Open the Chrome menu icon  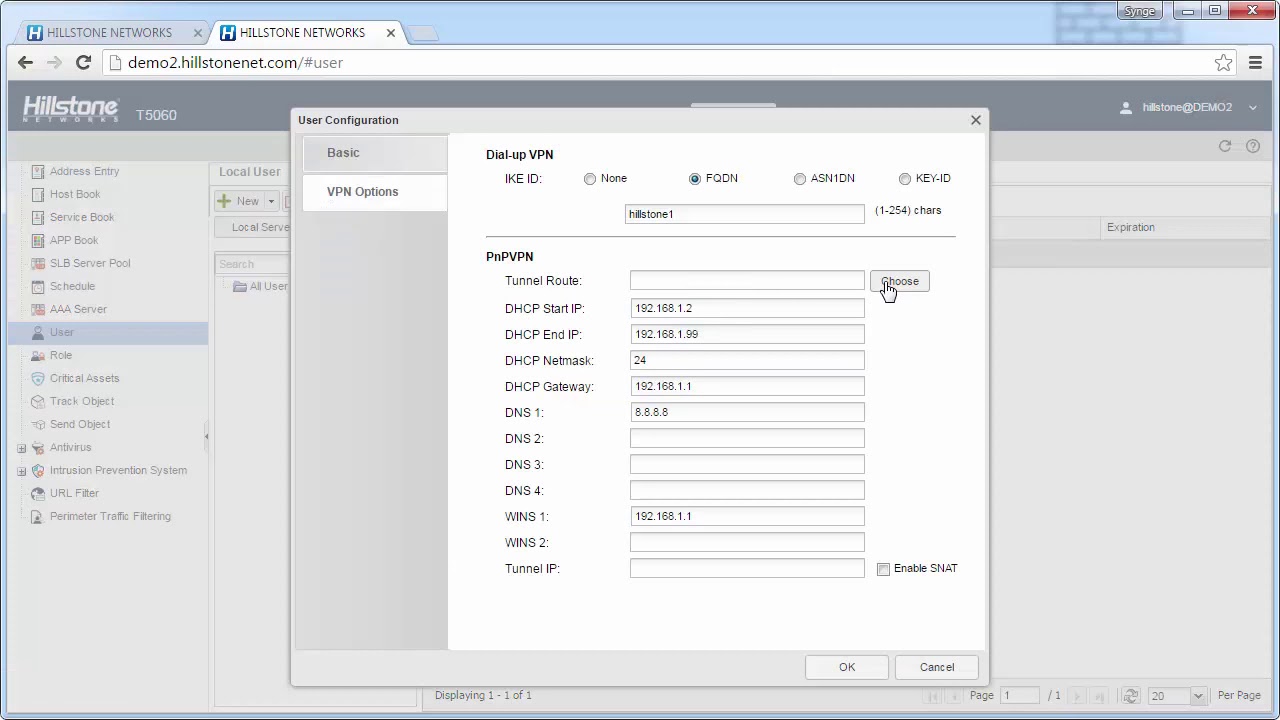point(1255,62)
